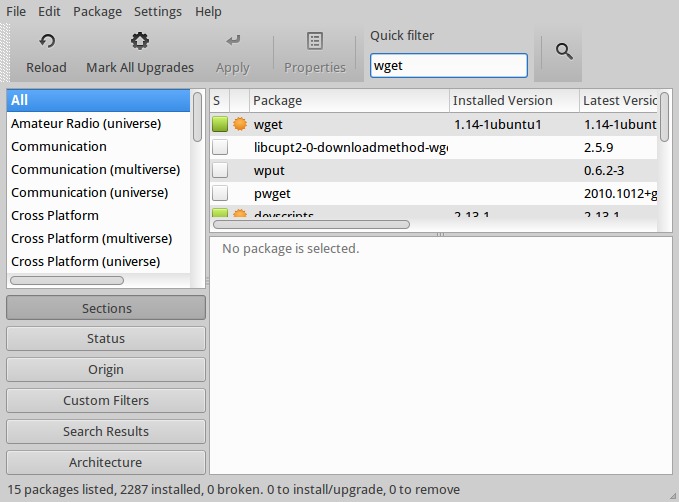
Task: Click latest version 2.5.9 cell
Action: [598, 148]
